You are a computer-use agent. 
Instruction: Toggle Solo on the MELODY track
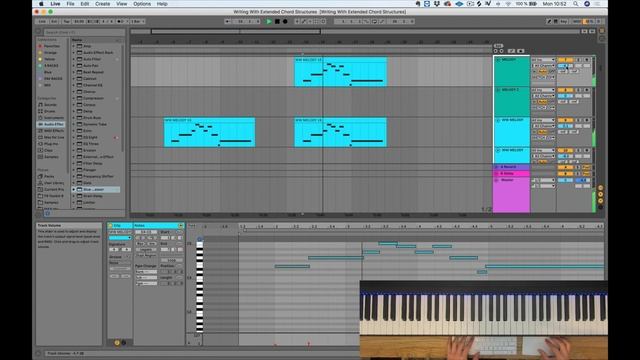click(578, 60)
